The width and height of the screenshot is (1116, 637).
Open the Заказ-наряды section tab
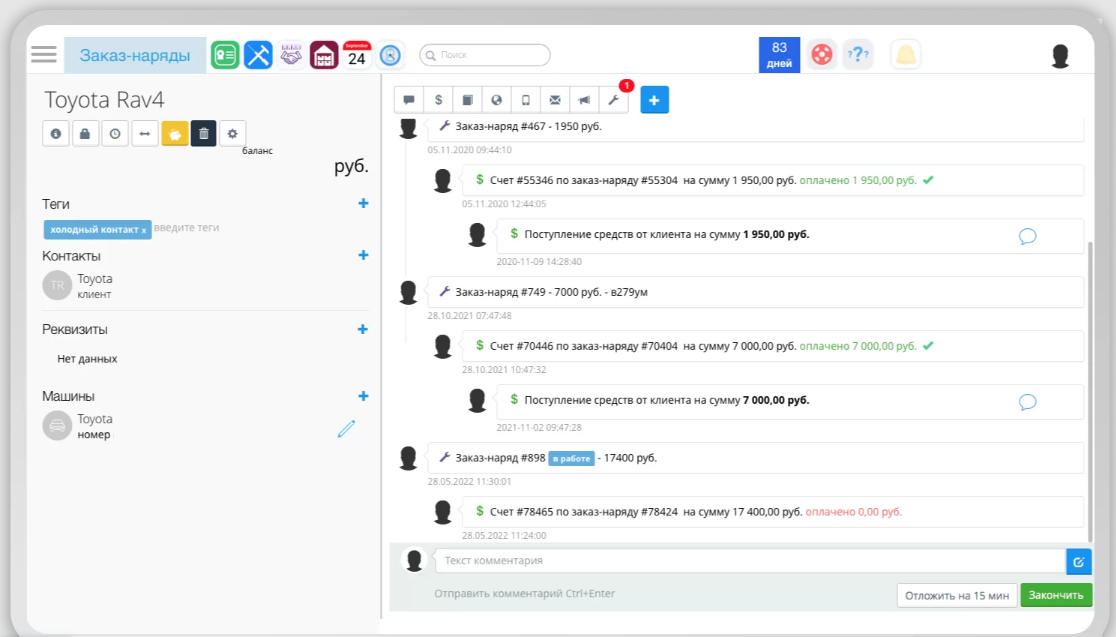point(135,56)
